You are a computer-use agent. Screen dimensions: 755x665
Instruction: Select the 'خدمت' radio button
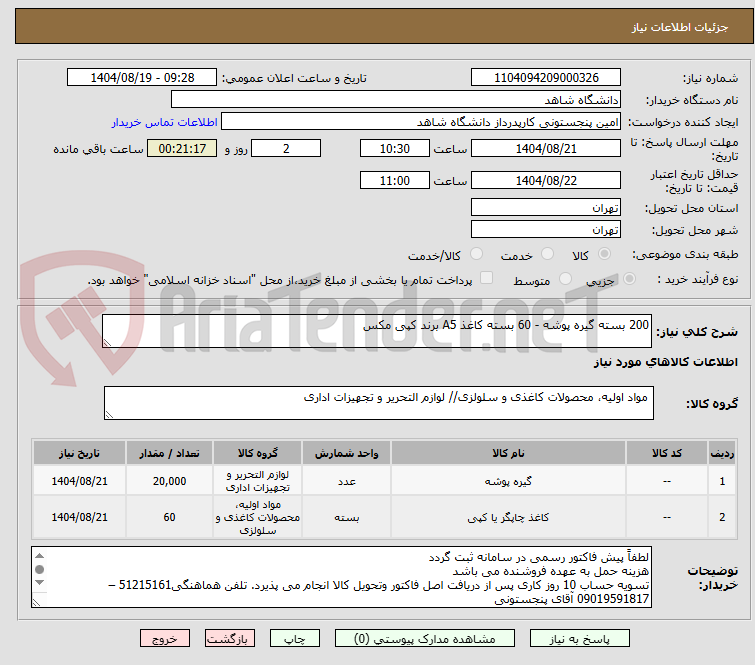point(547,254)
